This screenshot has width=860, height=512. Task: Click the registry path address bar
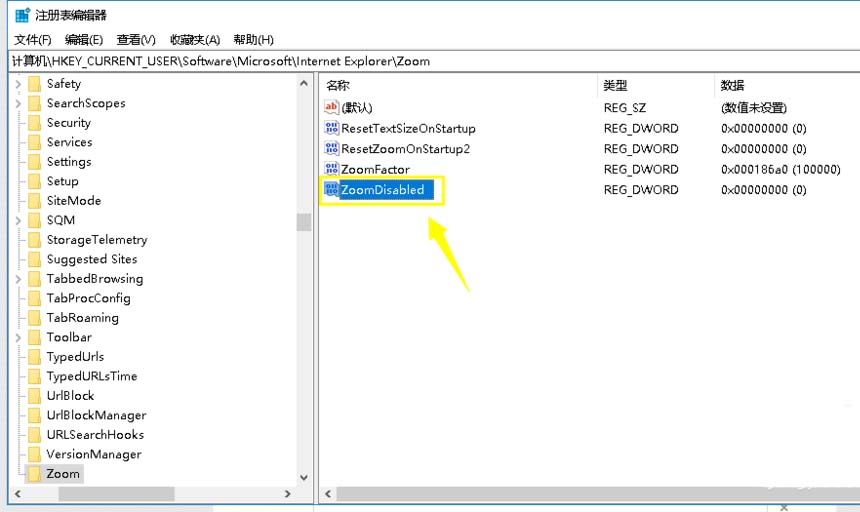434,61
